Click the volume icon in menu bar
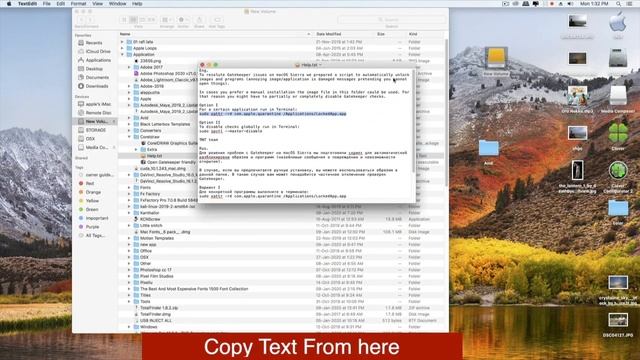640x360 pixels. 570,4
